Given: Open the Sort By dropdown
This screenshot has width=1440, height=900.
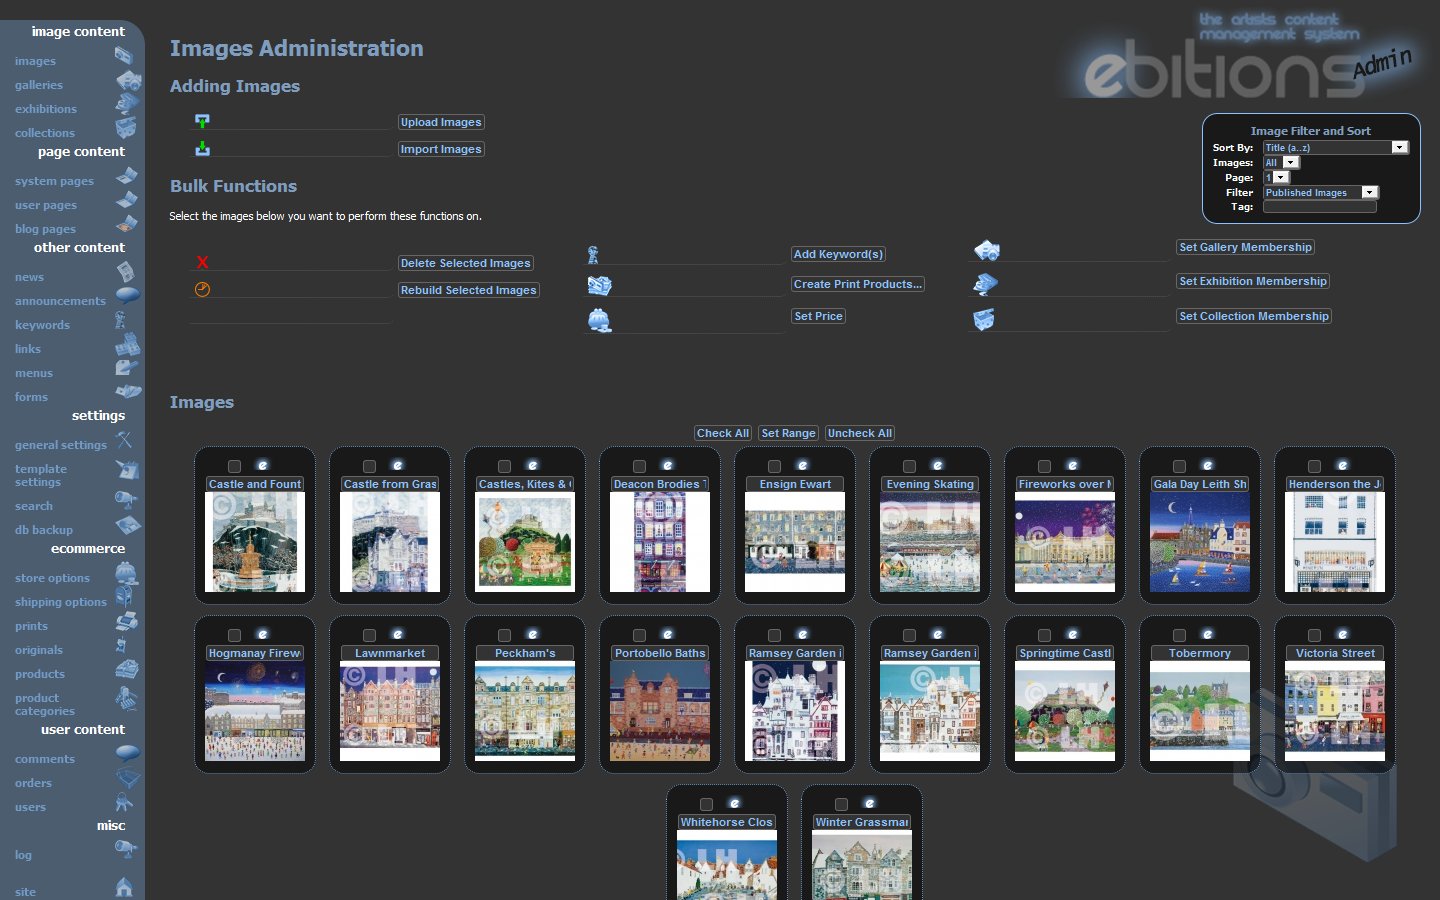Looking at the screenshot, I should coord(1399,147).
